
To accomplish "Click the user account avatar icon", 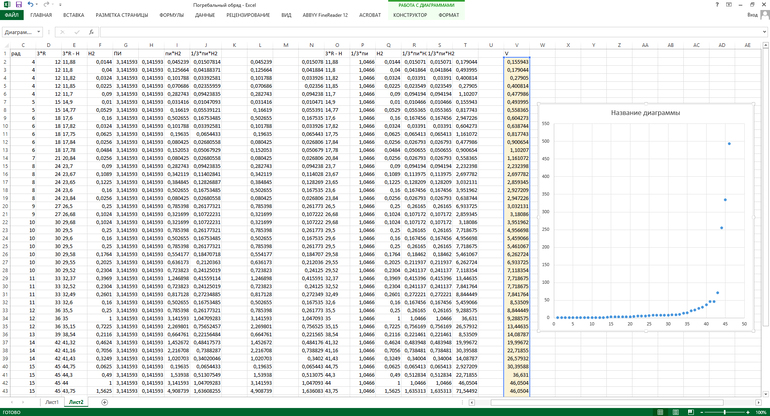I will tap(765, 15).
